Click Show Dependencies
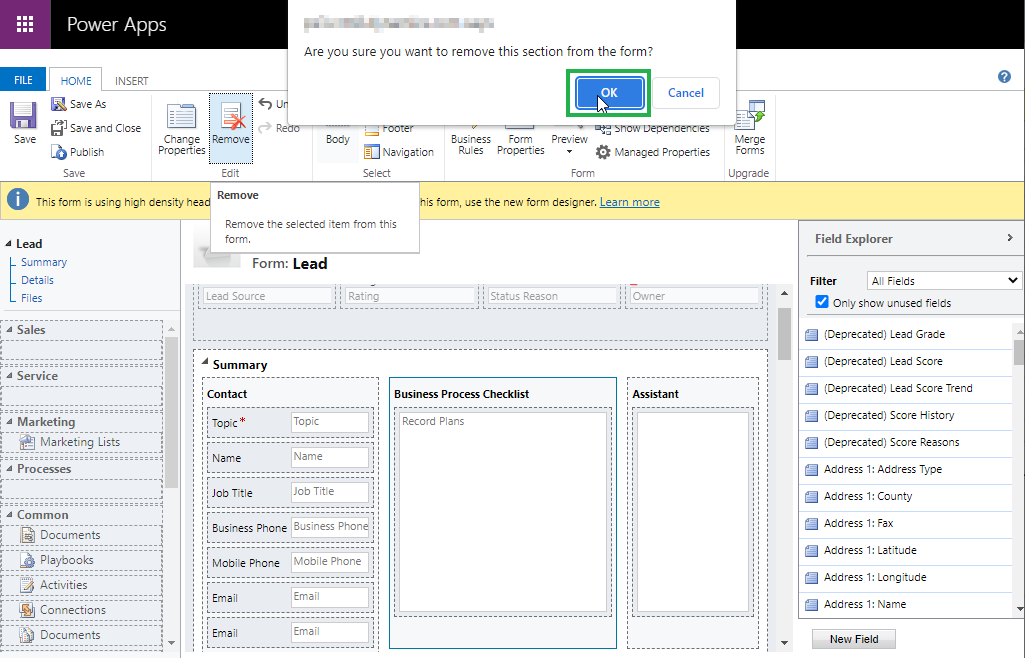This screenshot has height=658, width=1025. [652, 129]
